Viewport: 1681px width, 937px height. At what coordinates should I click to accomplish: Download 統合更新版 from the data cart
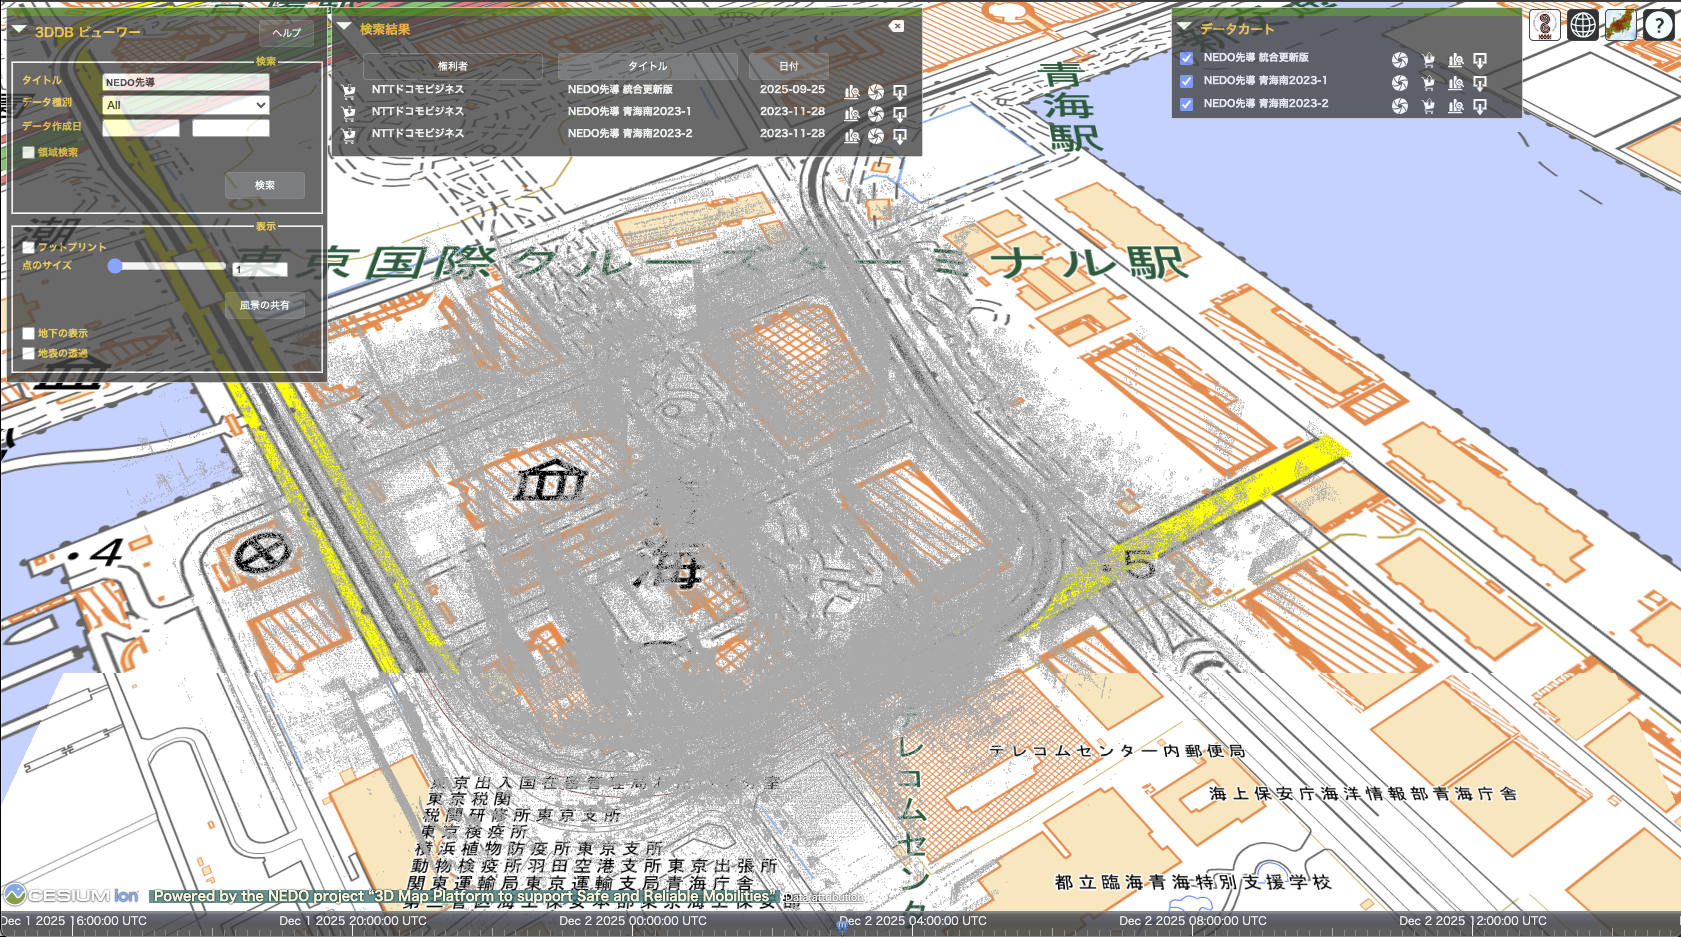1480,60
